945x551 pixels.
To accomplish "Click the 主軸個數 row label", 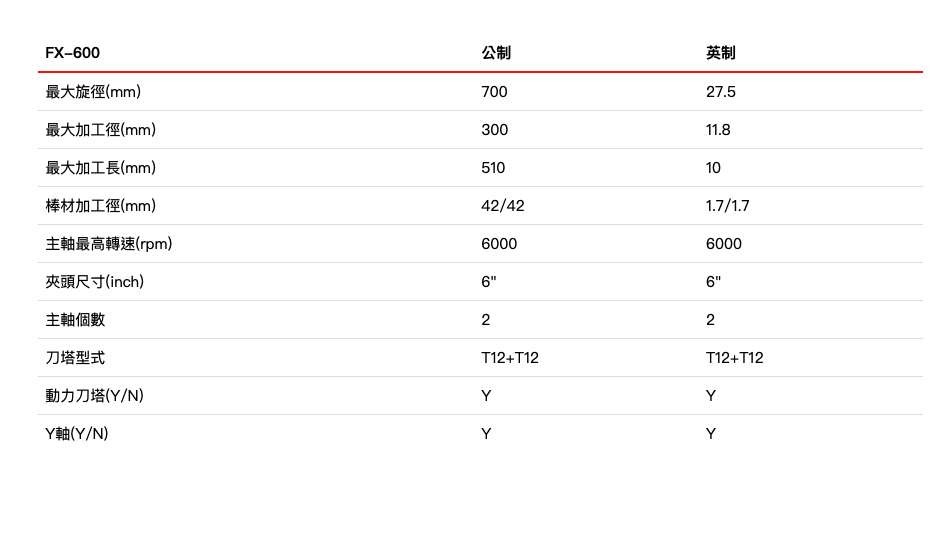I will pos(75,320).
